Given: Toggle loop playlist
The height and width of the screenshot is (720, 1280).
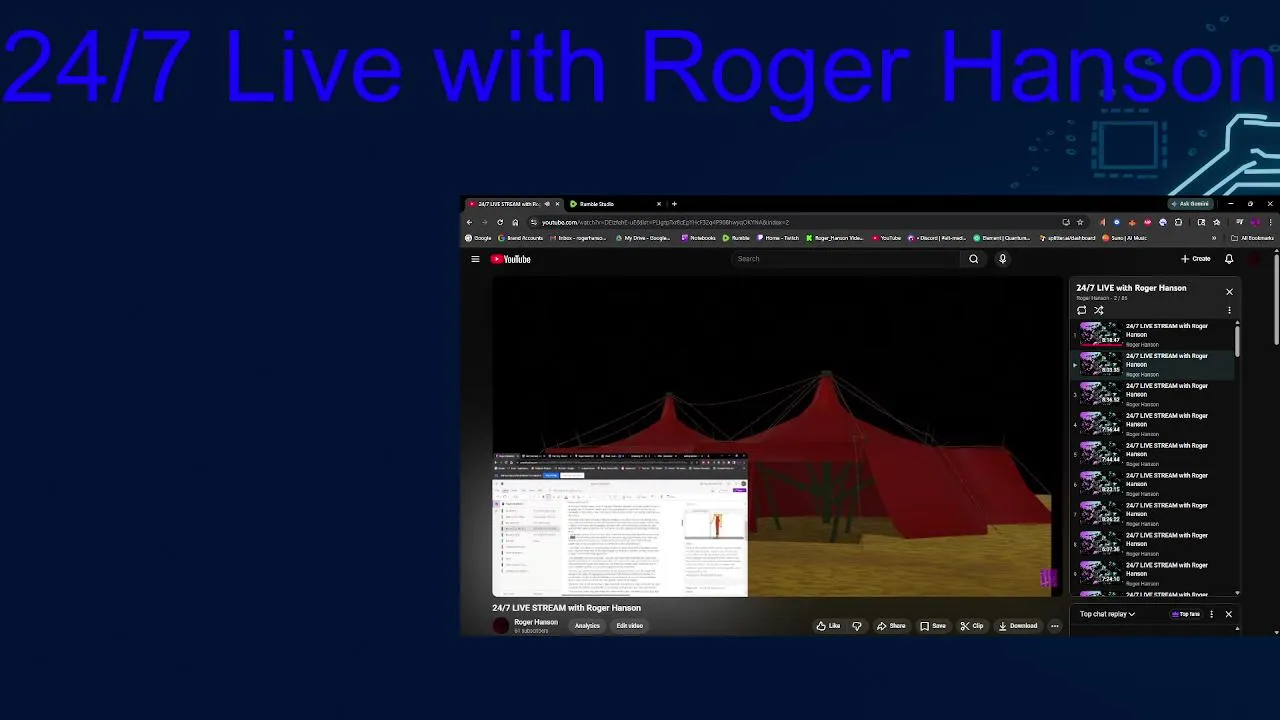Looking at the screenshot, I should coord(1081,310).
